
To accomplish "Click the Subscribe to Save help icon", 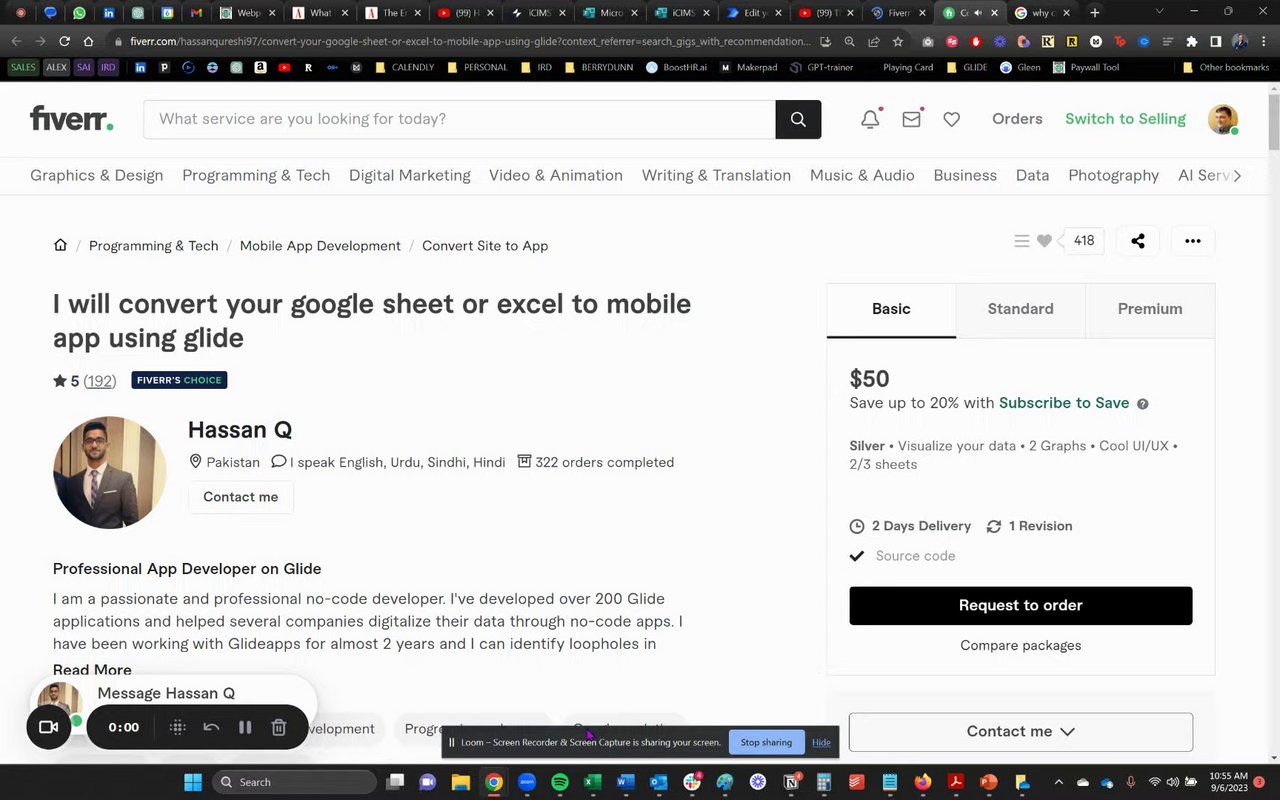I will pos(1142,404).
